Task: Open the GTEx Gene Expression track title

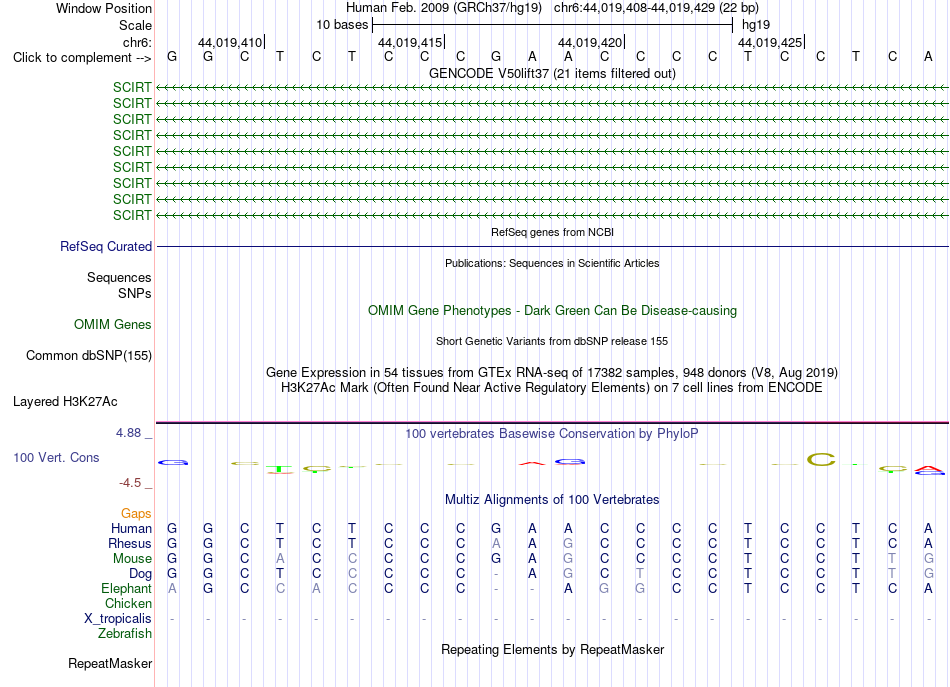Action: click(x=552, y=373)
